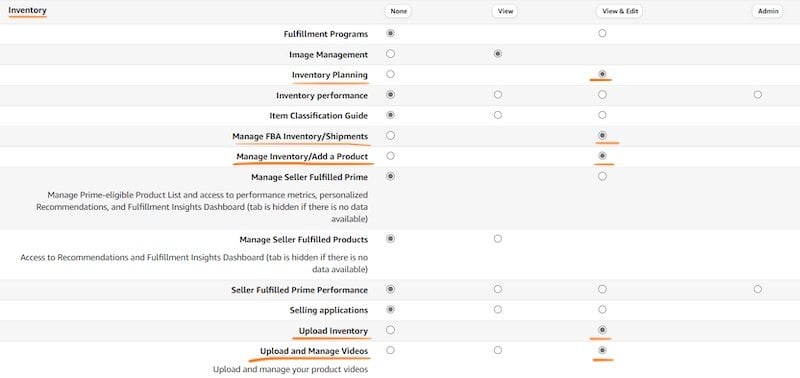Click the Inventory Planning label
Screen dimensions: 800x378
click(330, 75)
